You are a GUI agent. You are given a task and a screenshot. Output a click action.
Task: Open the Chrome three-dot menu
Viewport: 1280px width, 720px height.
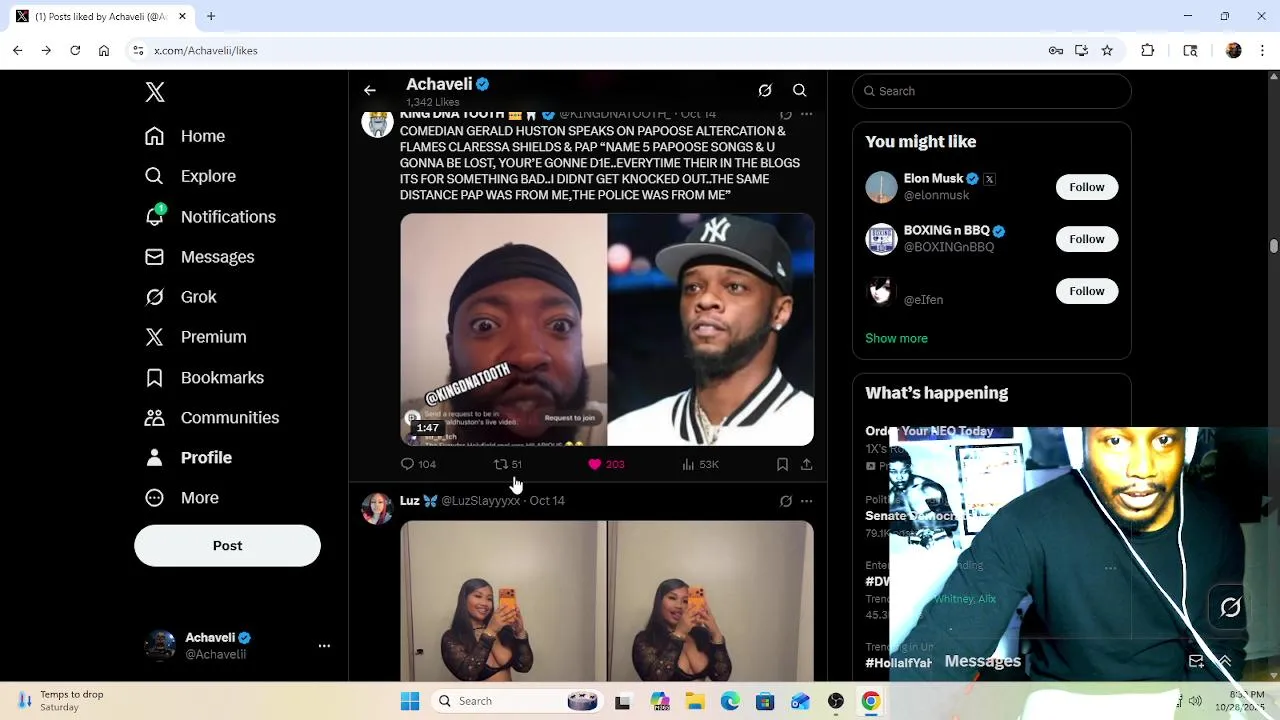point(1262,50)
